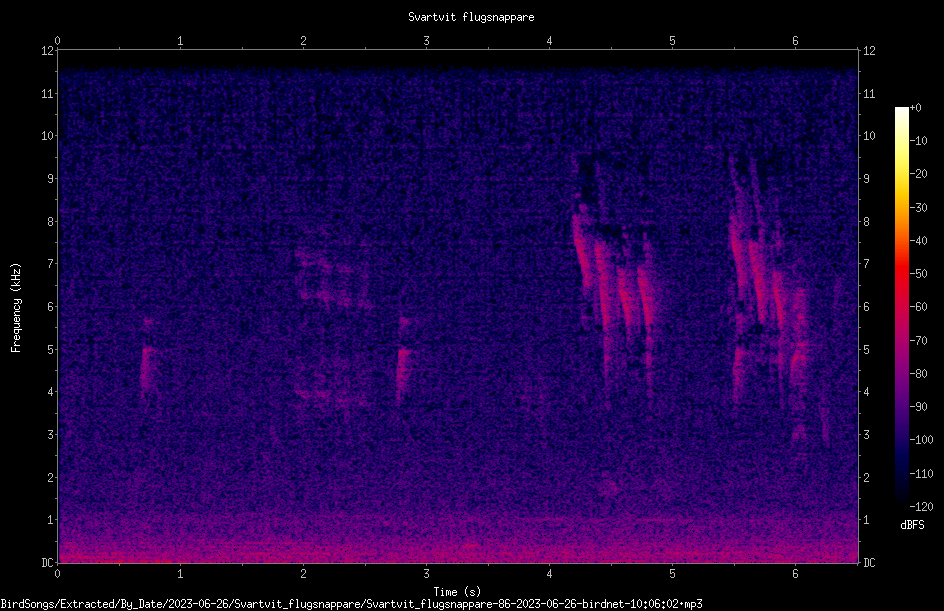Click the white top end of the color scale bar
Image resolution: width=944 pixels, height=611 pixels.
tap(901, 113)
